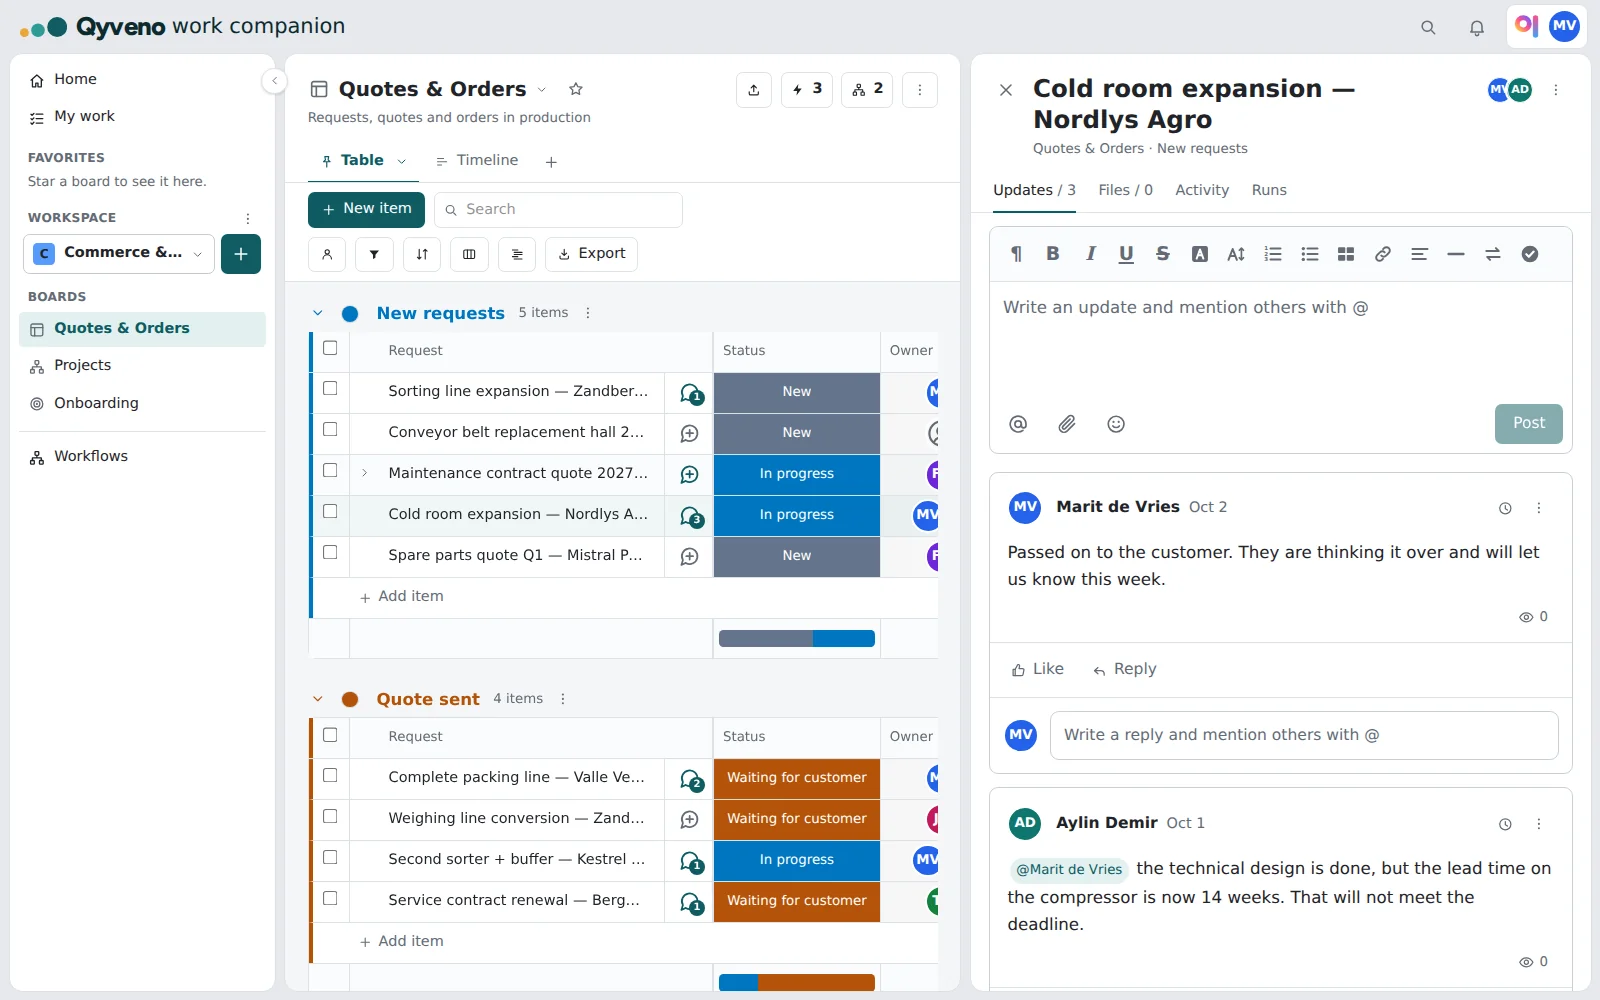This screenshot has width=1600, height=1000.
Task: Check the Conveyor belt replacement row
Action: click(x=330, y=430)
